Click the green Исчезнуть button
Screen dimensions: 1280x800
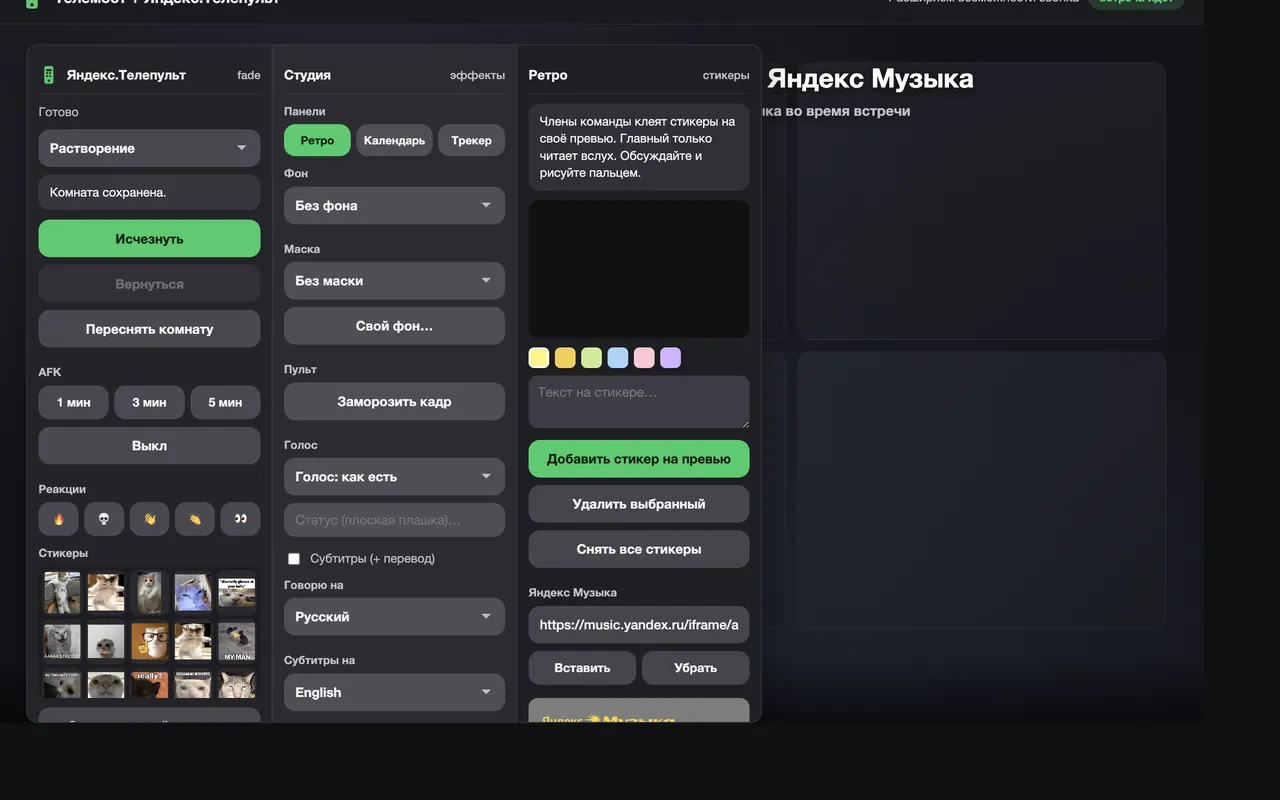149,239
